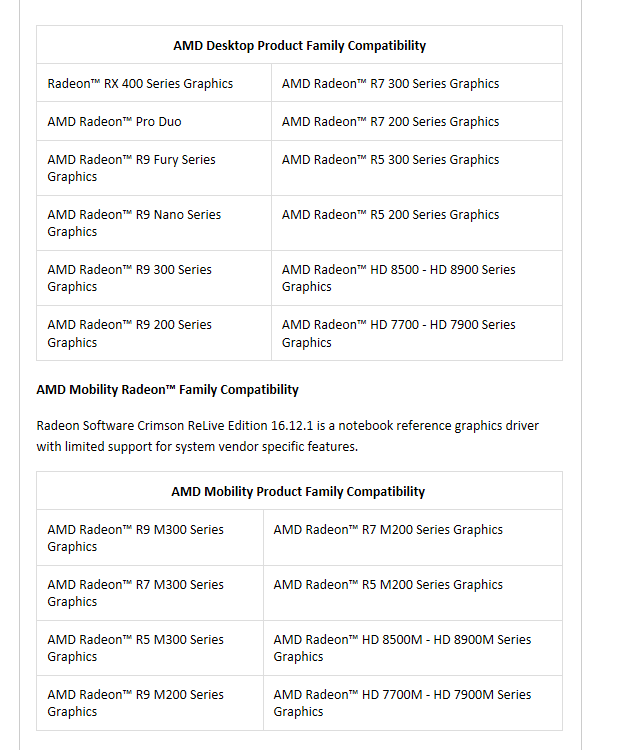The image size is (628, 750).
Task: Click the AMD Radeon R9 300 Series cell
Action: (129, 278)
